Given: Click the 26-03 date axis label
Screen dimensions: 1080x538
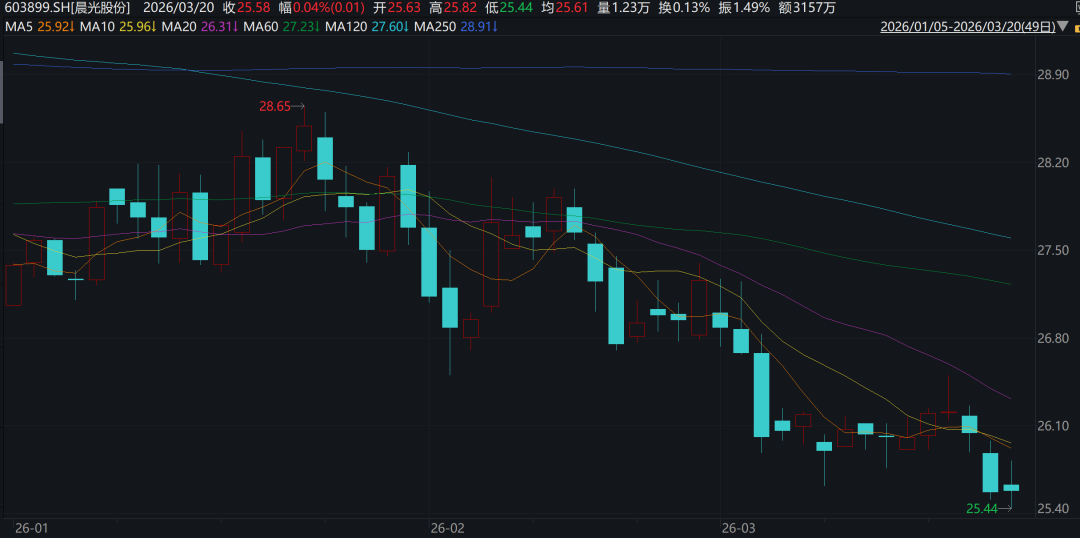Looking at the screenshot, I should click(x=738, y=528).
